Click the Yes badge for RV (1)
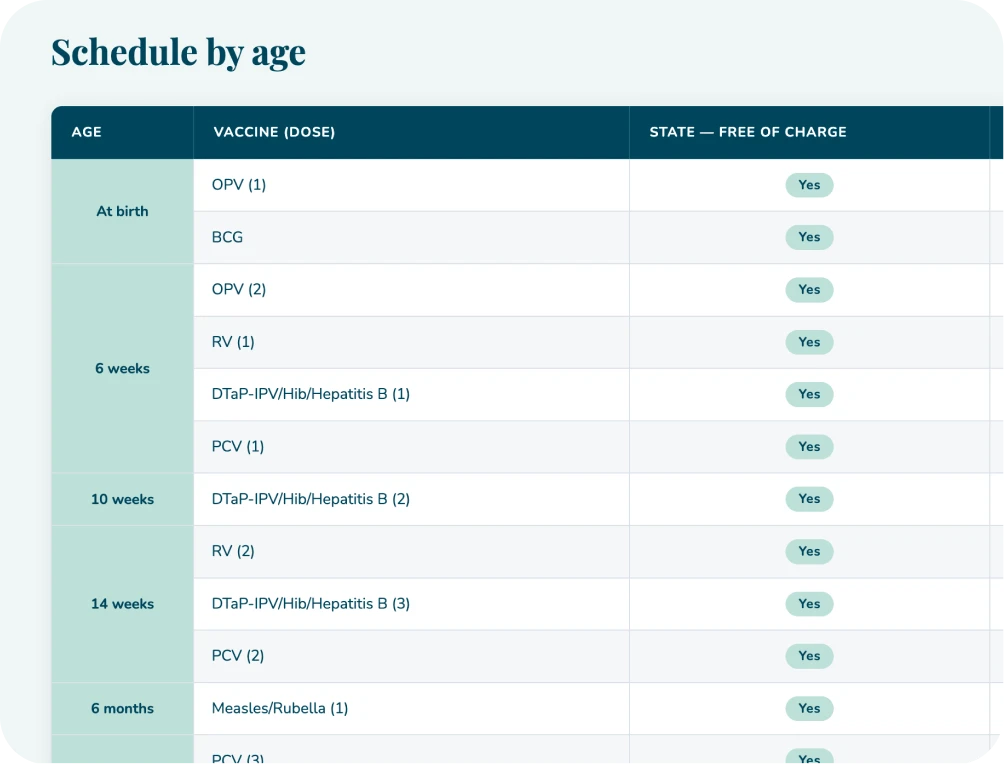The image size is (1004, 765). point(809,342)
